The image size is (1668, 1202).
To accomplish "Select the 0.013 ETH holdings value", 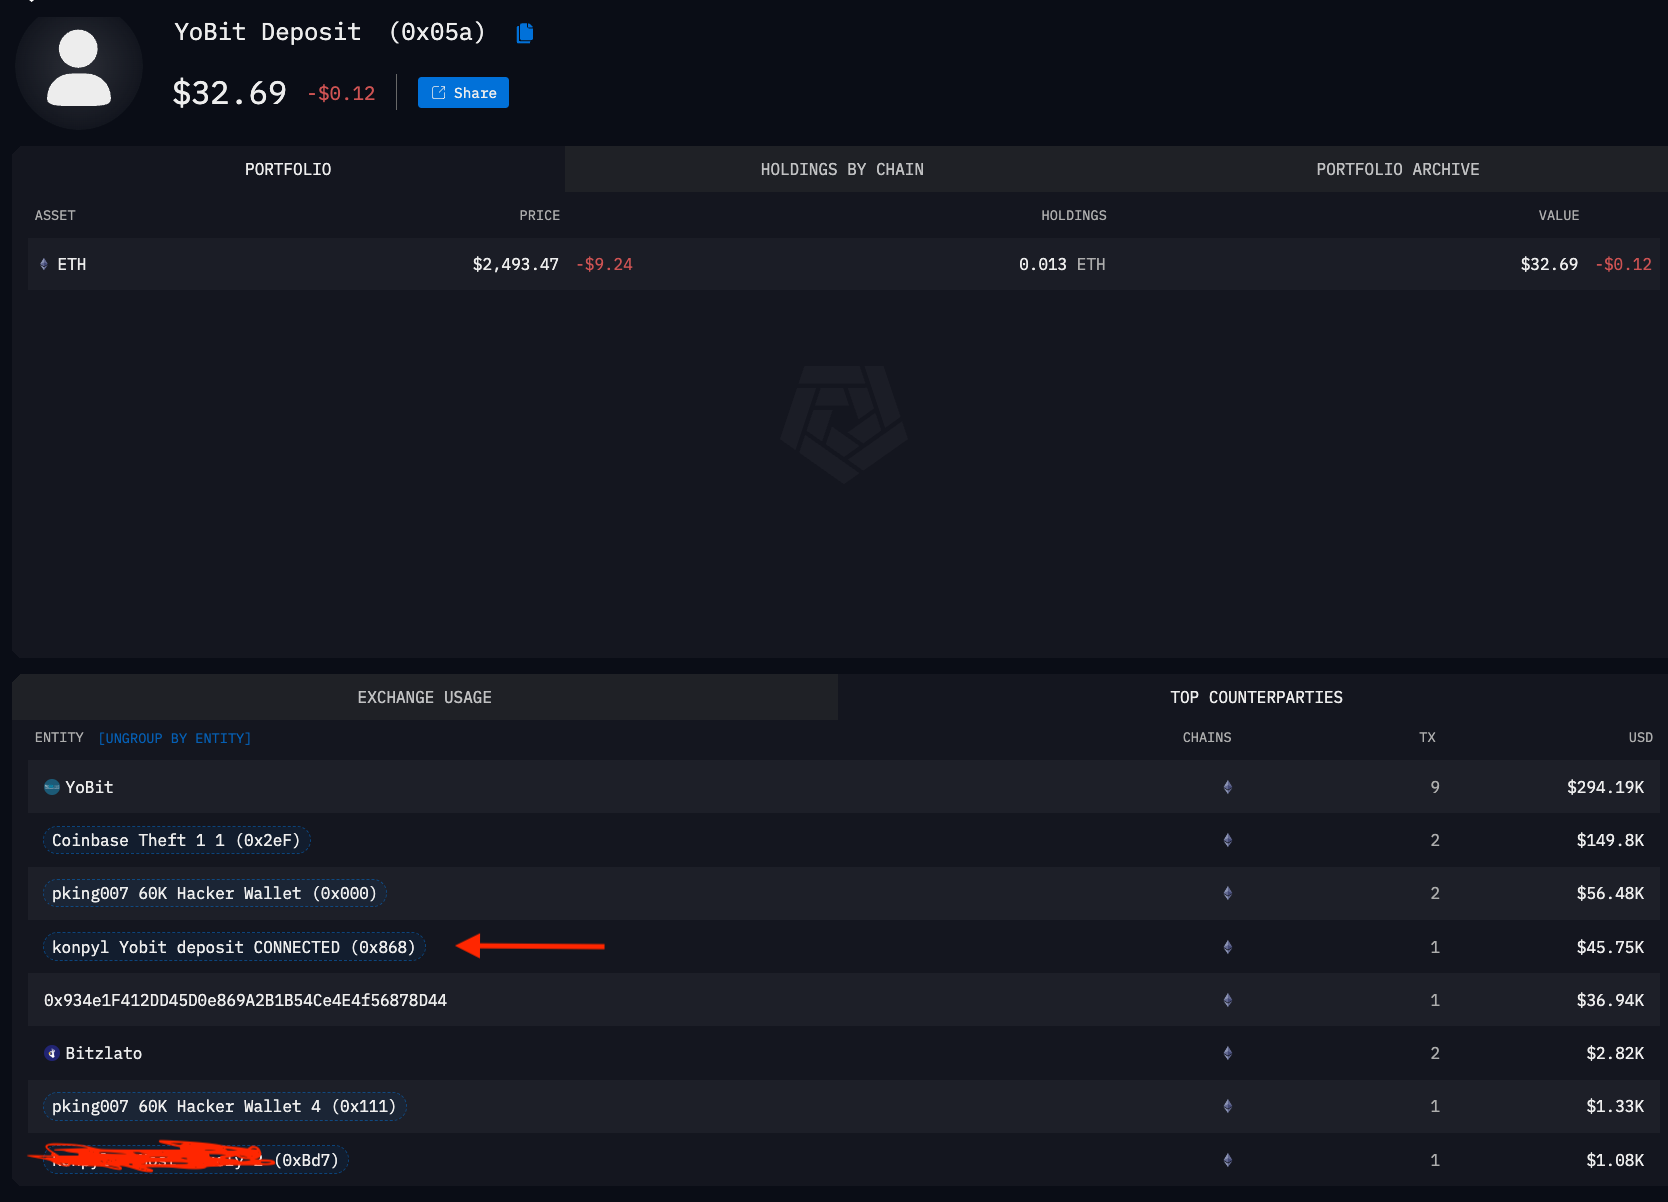I will tap(1062, 264).
